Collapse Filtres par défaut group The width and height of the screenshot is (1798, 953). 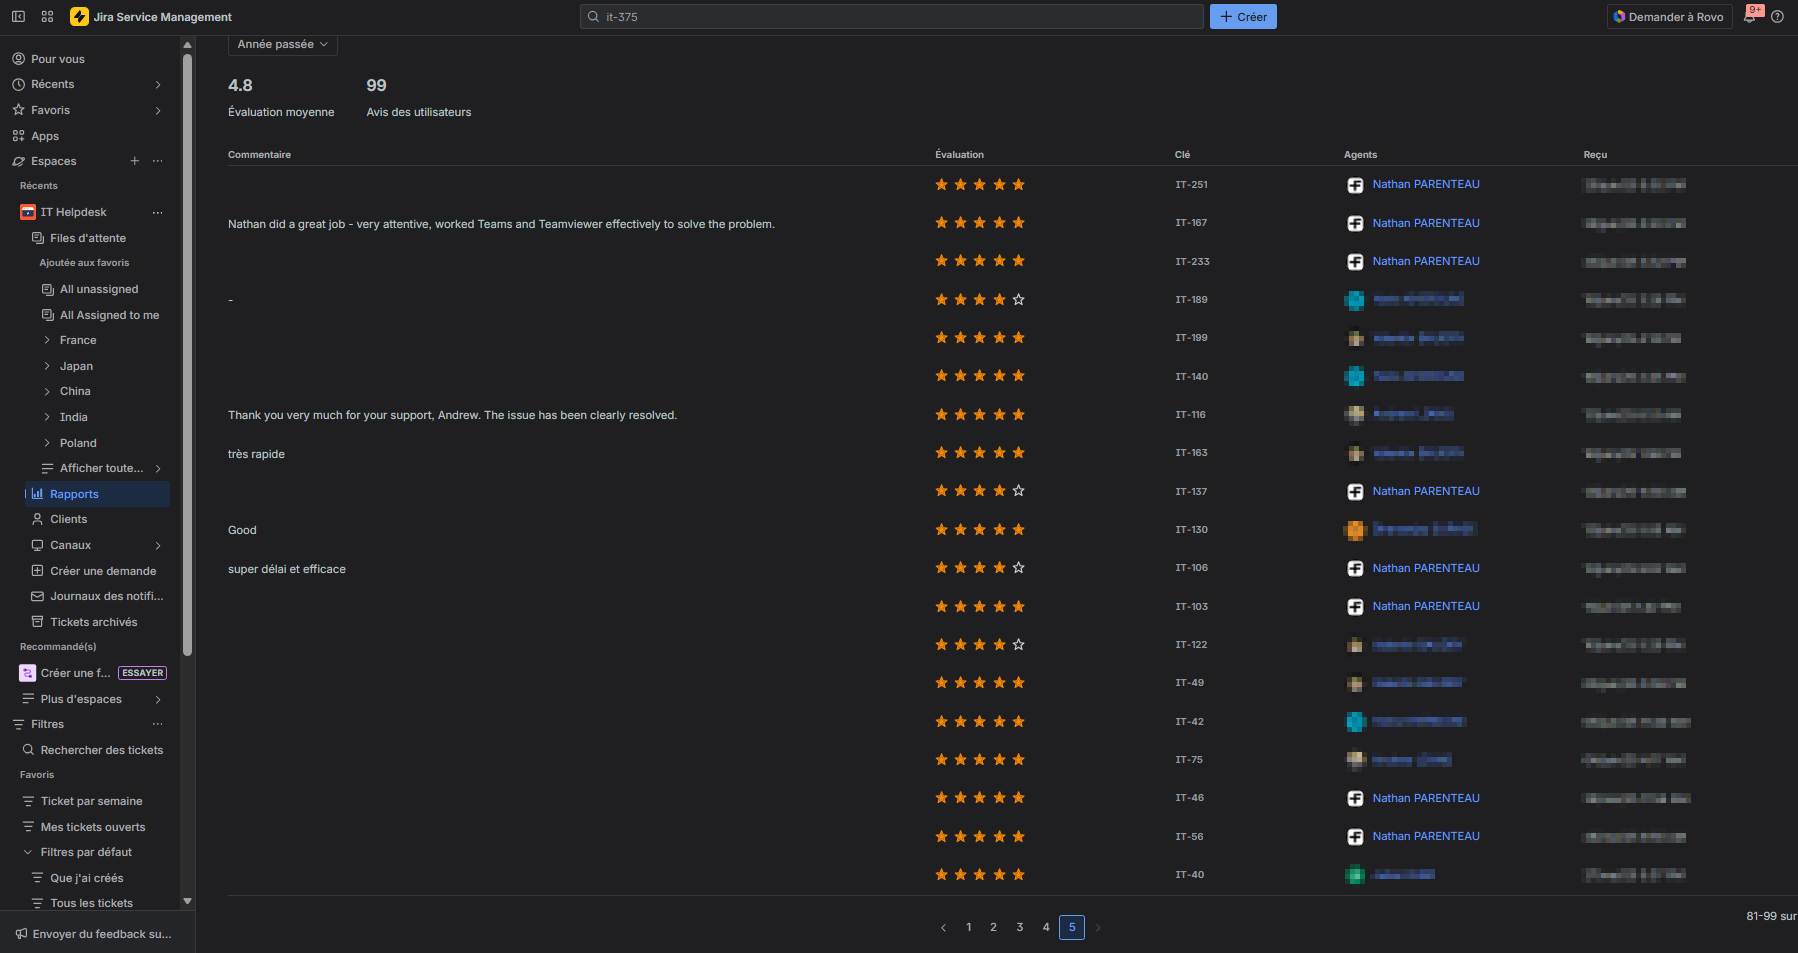tap(28, 852)
